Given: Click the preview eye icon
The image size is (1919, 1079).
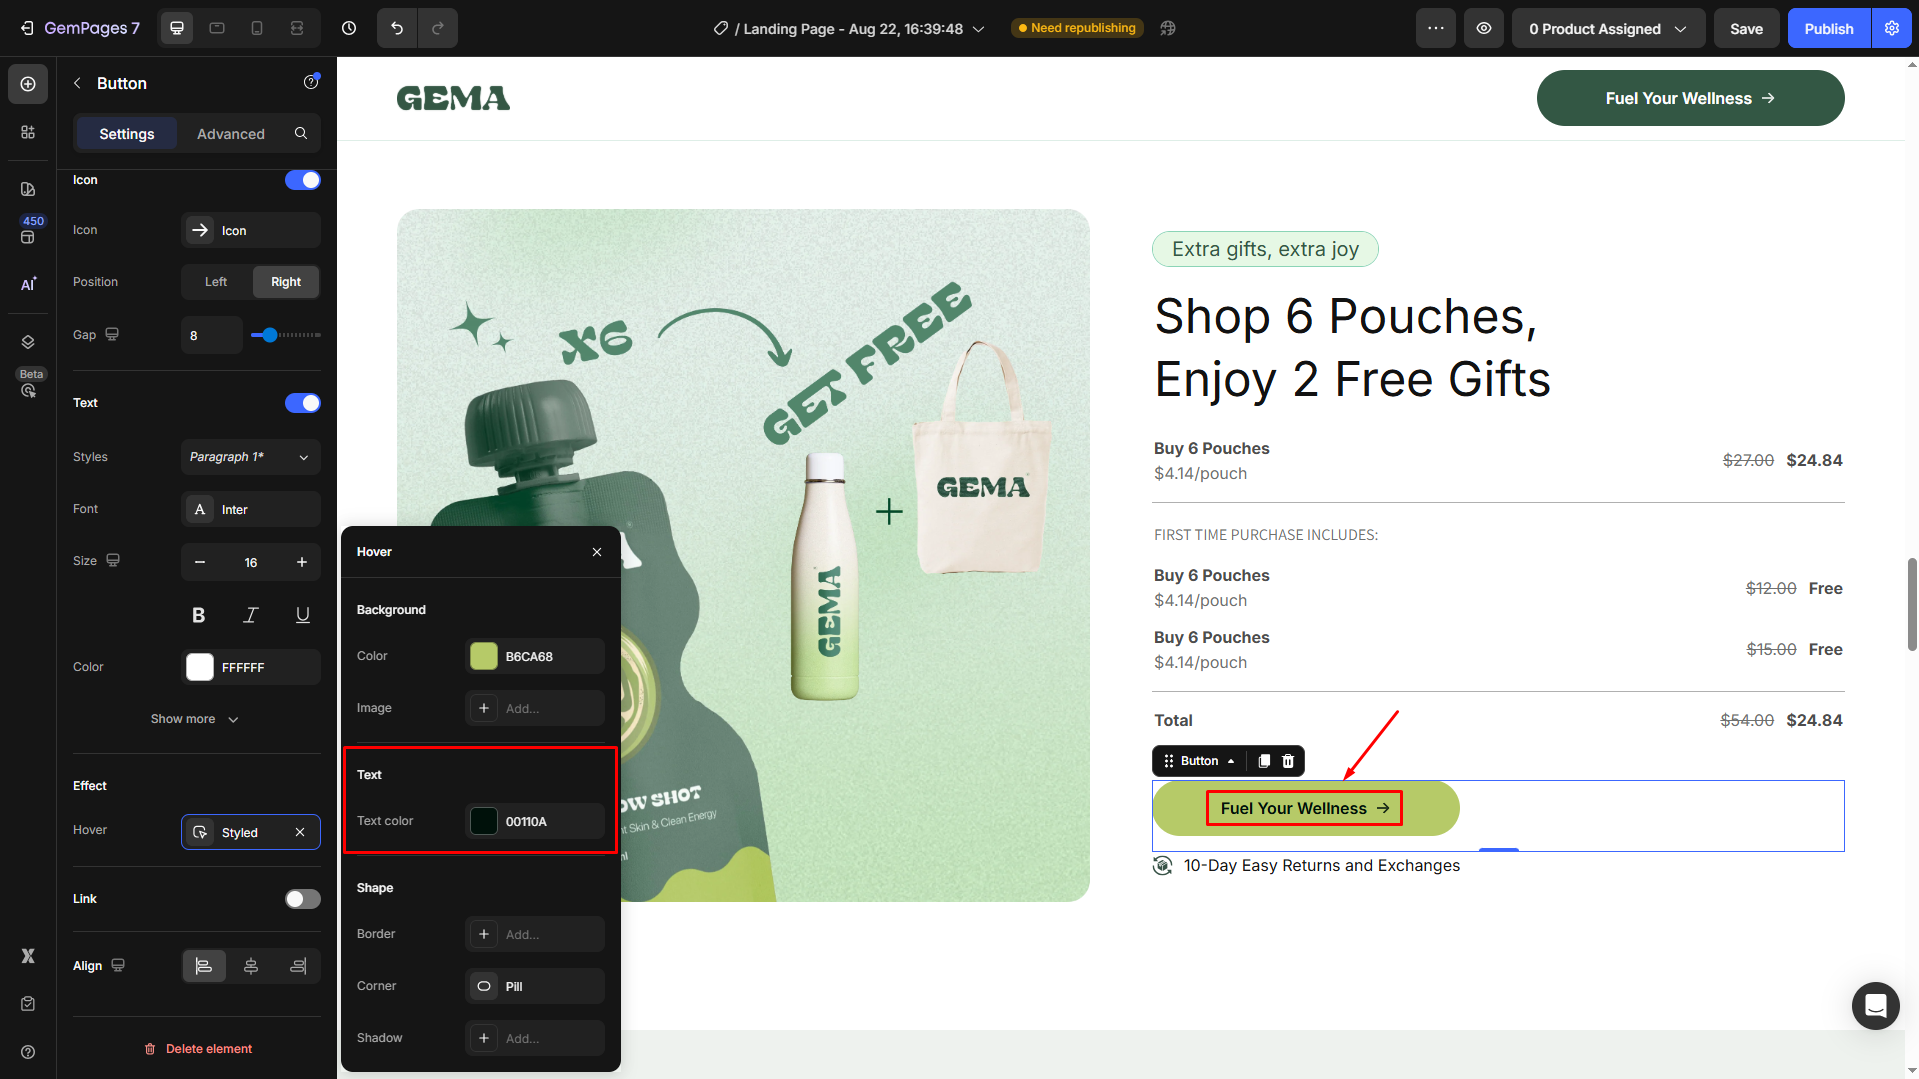Looking at the screenshot, I should (1484, 28).
